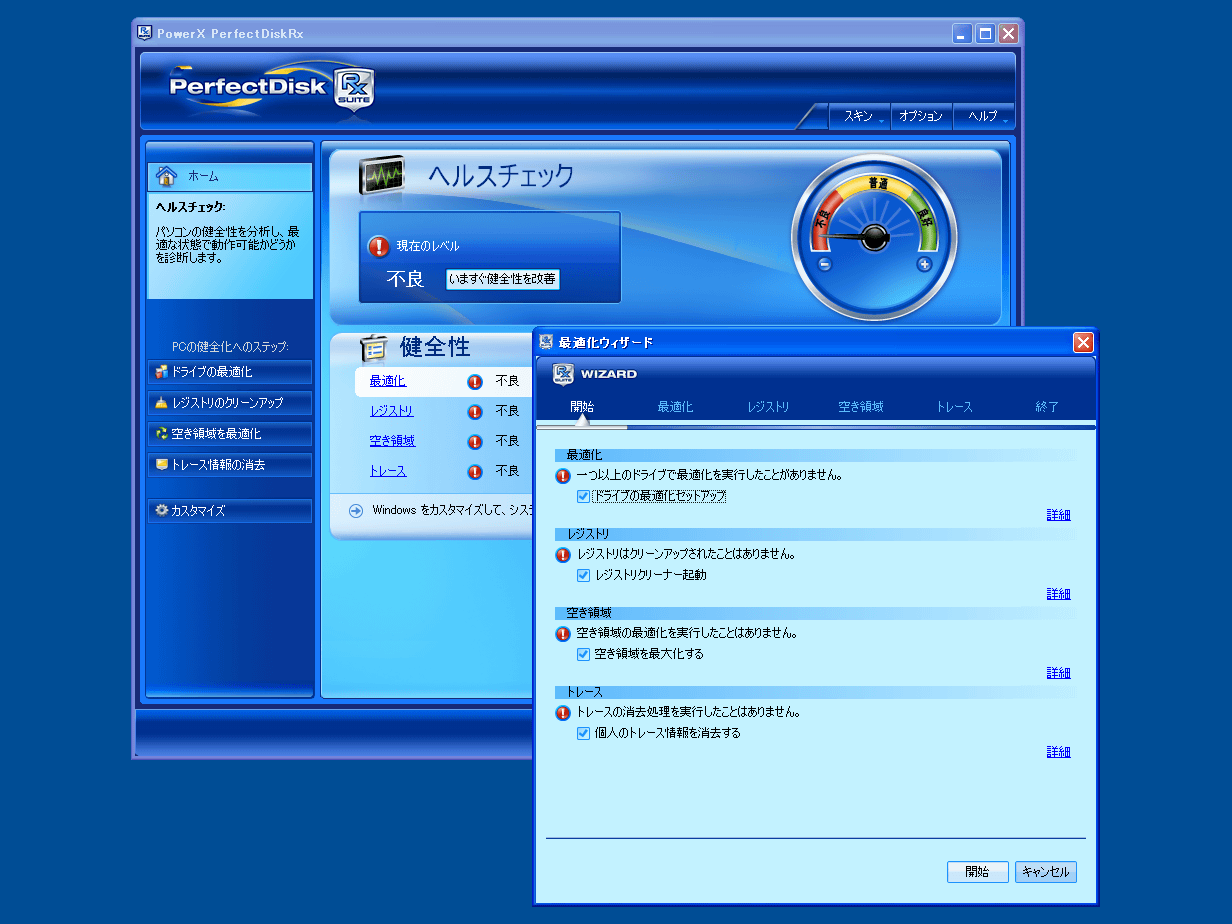Viewport: 1232px width, 924px height.
Task: Click the warning icon in トレース row of health list
Action: [x=475, y=472]
